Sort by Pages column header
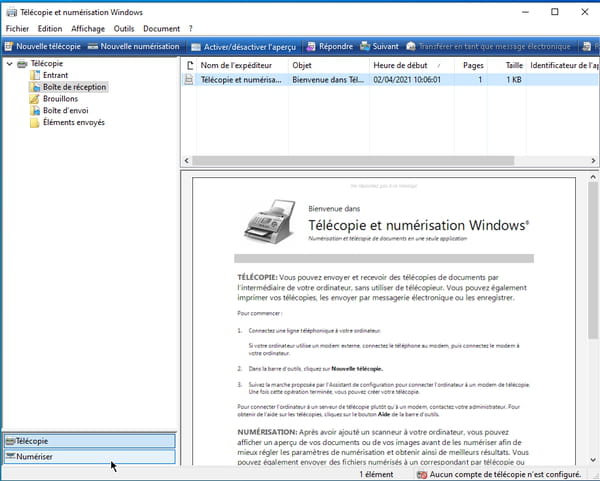This screenshot has height=481, width=600. (x=471, y=65)
